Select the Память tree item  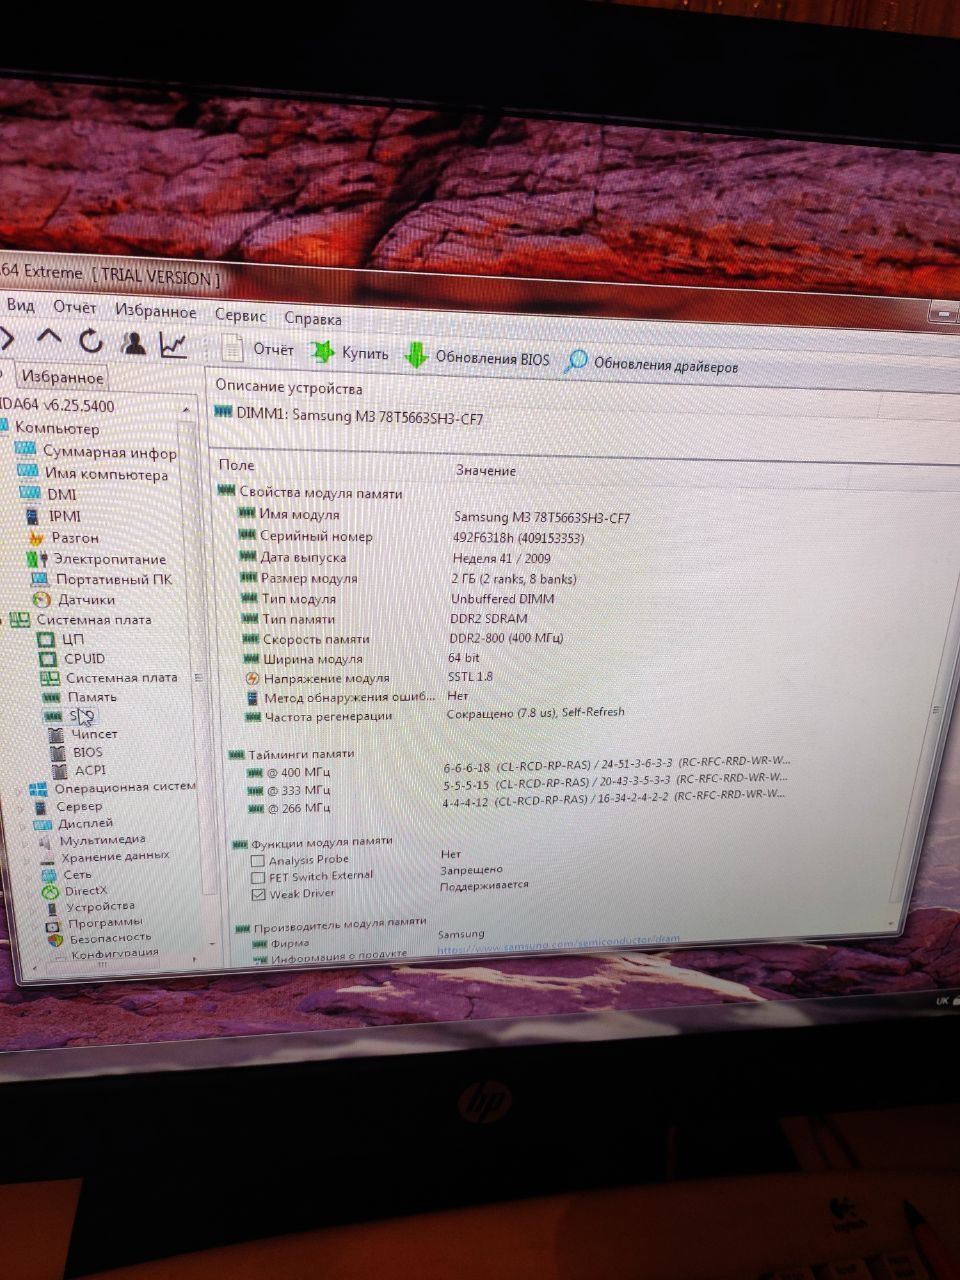coord(80,696)
